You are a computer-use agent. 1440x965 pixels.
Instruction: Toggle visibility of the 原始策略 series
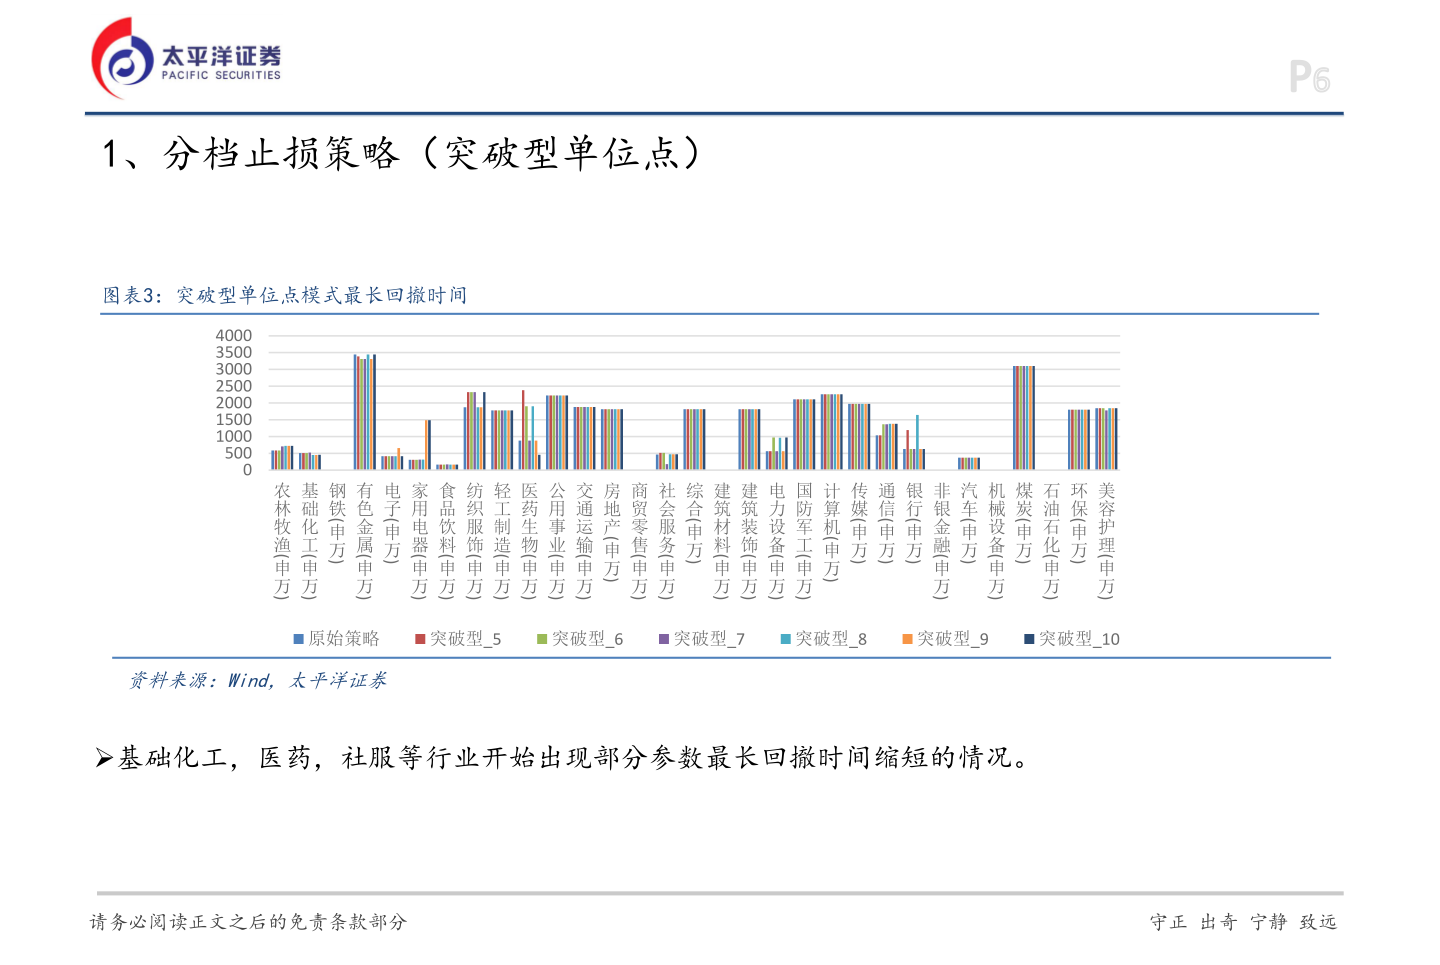tap(330, 637)
